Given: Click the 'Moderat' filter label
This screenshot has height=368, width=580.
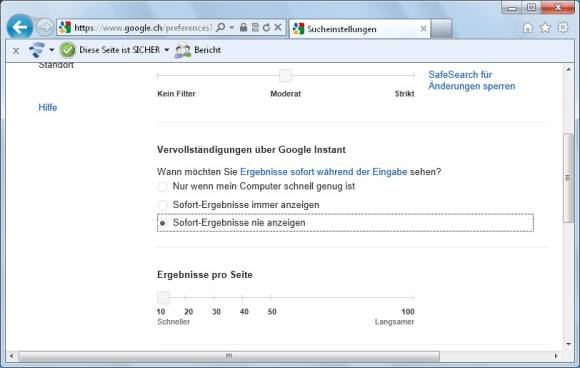Looking at the screenshot, I should click(x=285, y=94).
